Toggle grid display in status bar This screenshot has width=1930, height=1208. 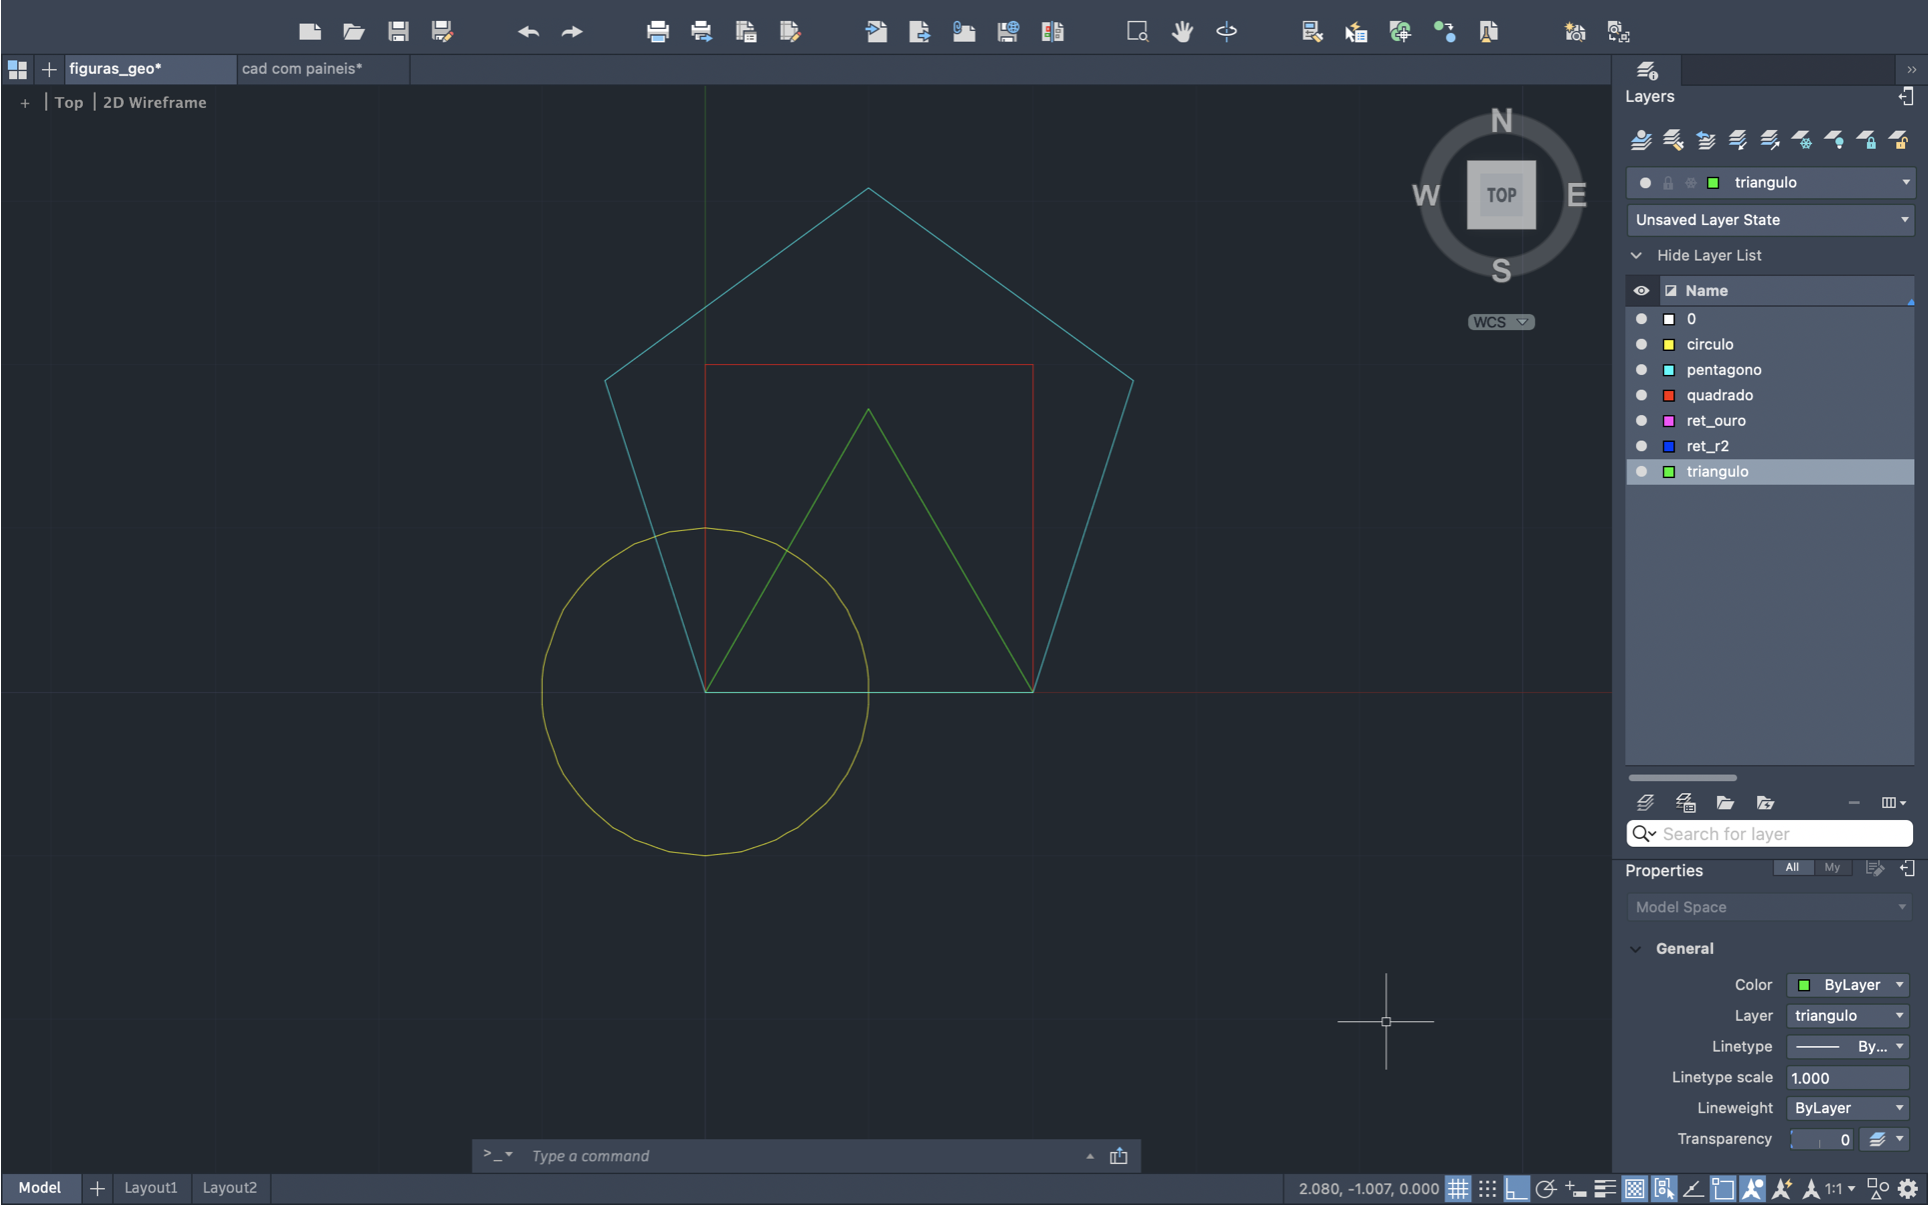[1458, 1189]
